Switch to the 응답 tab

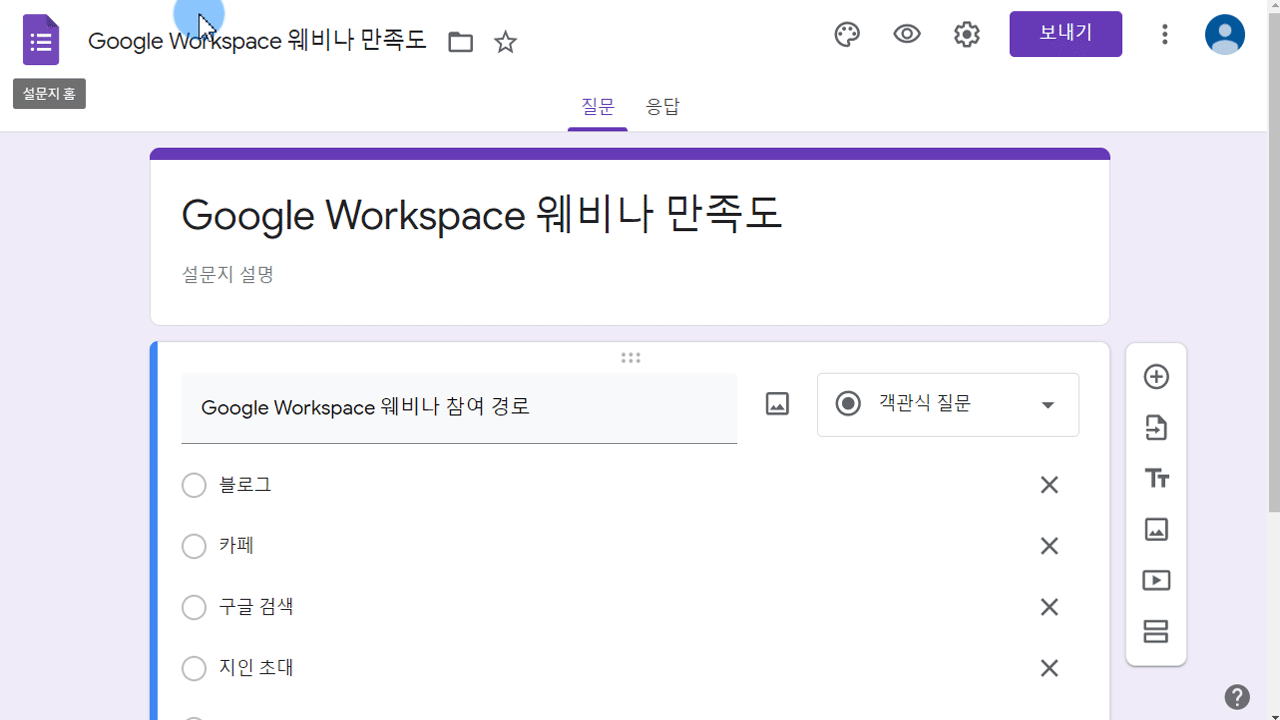click(x=663, y=107)
